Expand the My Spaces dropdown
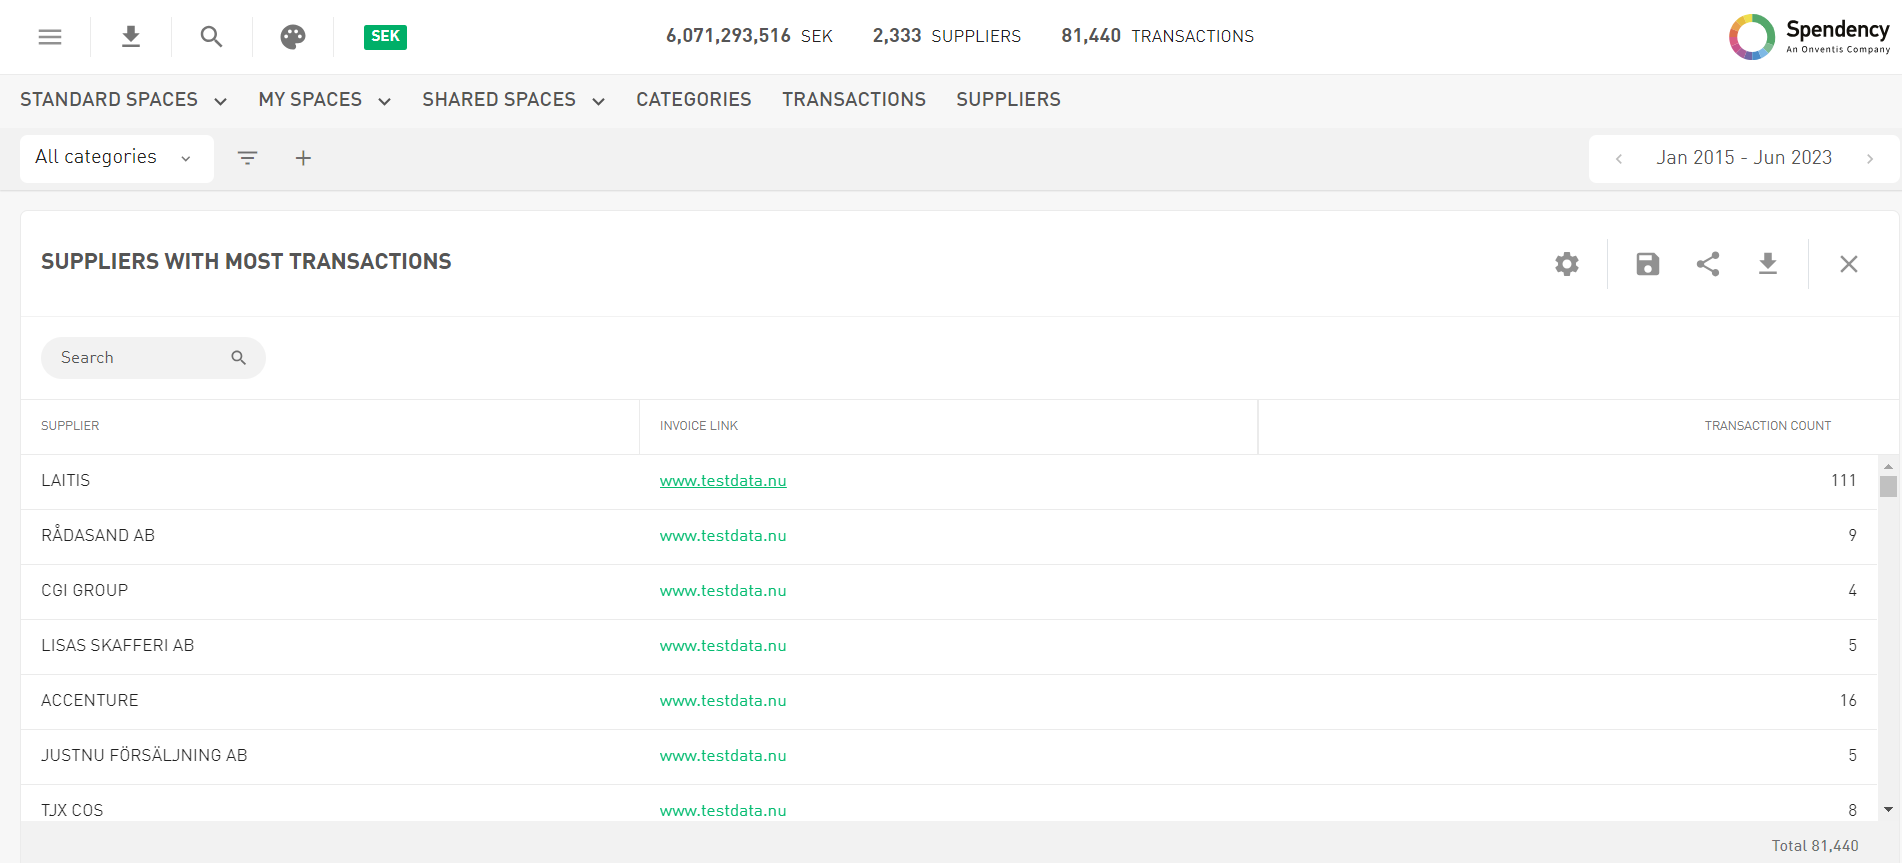 (324, 100)
